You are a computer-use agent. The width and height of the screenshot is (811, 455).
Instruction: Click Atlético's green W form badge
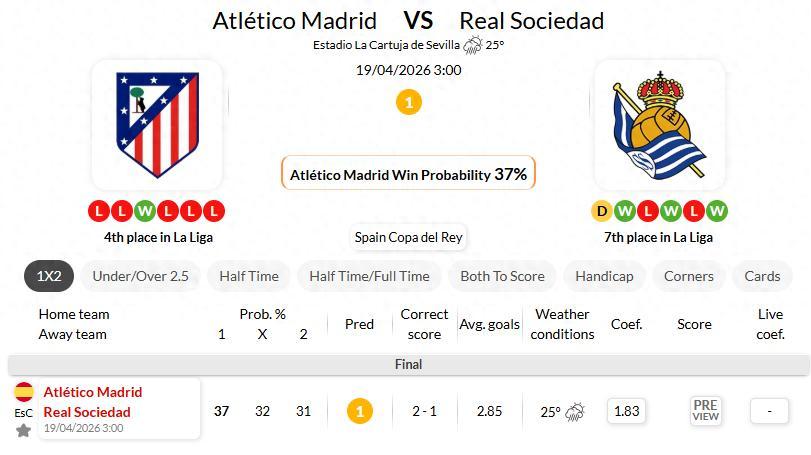click(144, 211)
